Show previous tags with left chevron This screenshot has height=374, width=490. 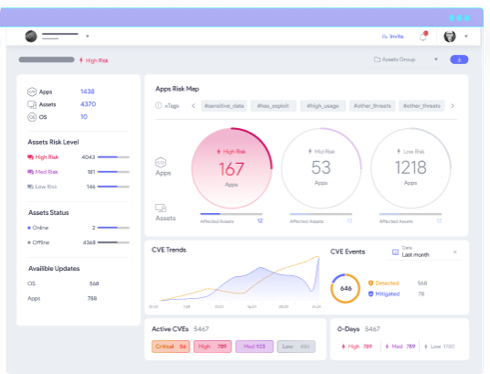tap(193, 106)
